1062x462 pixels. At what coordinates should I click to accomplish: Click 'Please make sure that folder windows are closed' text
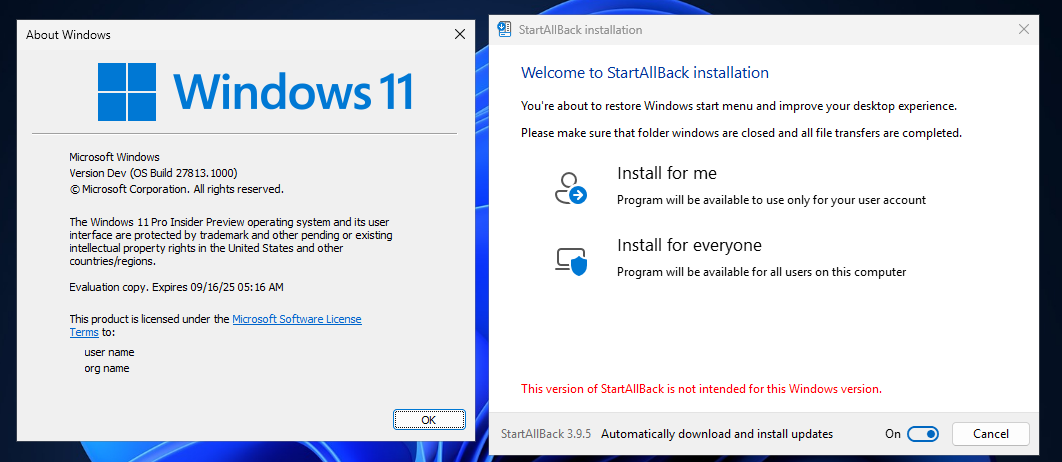[x=741, y=133]
